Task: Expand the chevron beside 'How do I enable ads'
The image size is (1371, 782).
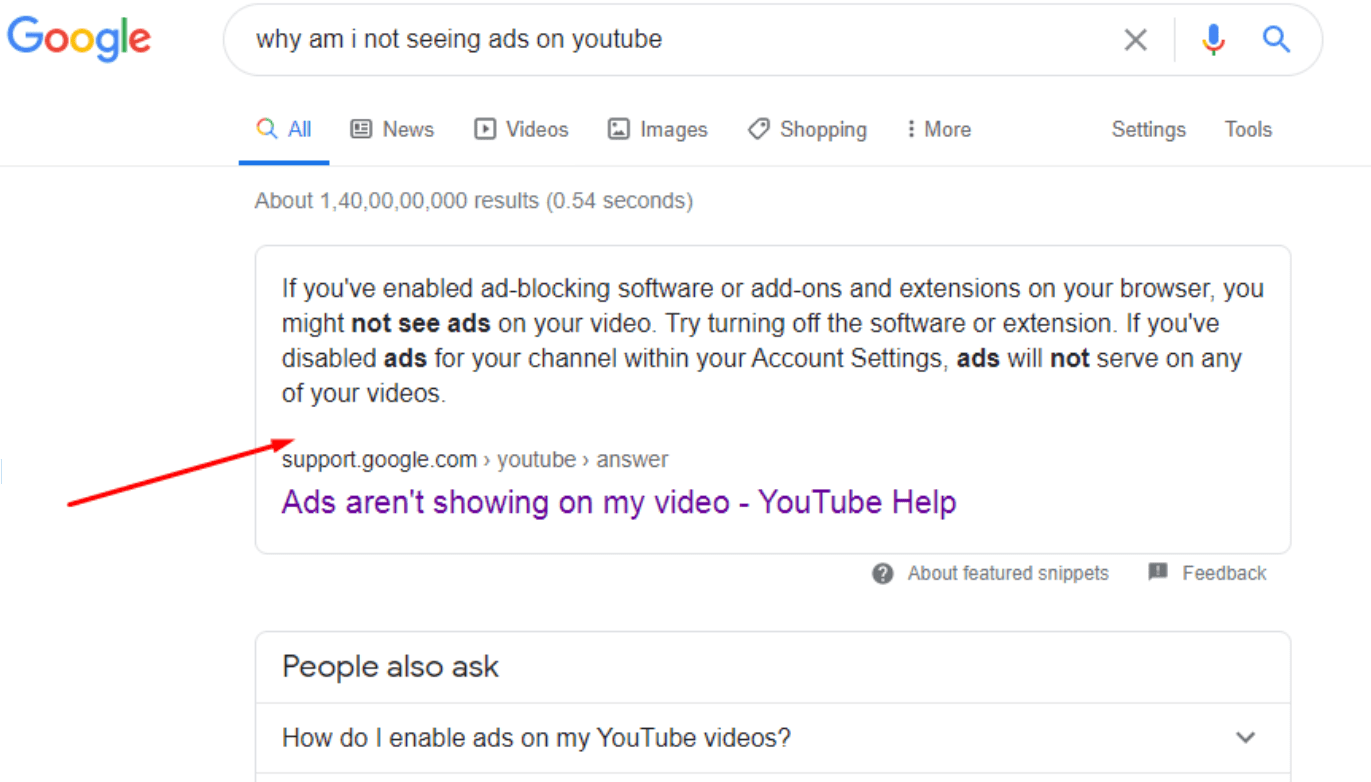Action: tap(1245, 738)
